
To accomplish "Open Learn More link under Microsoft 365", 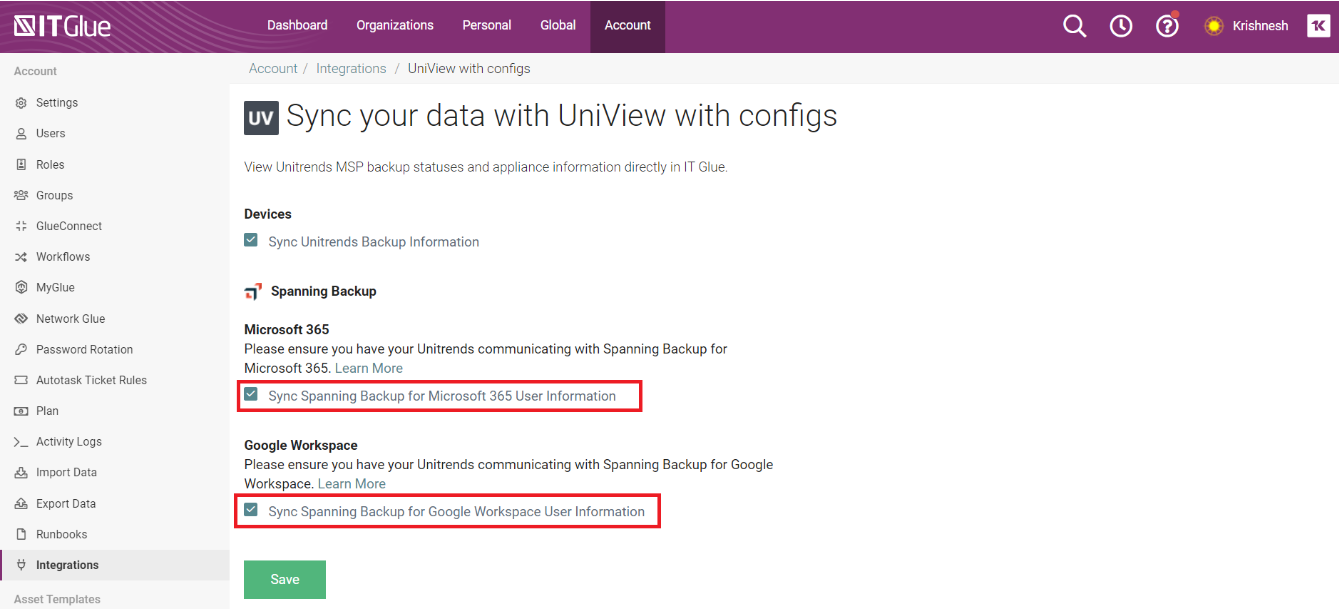I will pos(369,368).
